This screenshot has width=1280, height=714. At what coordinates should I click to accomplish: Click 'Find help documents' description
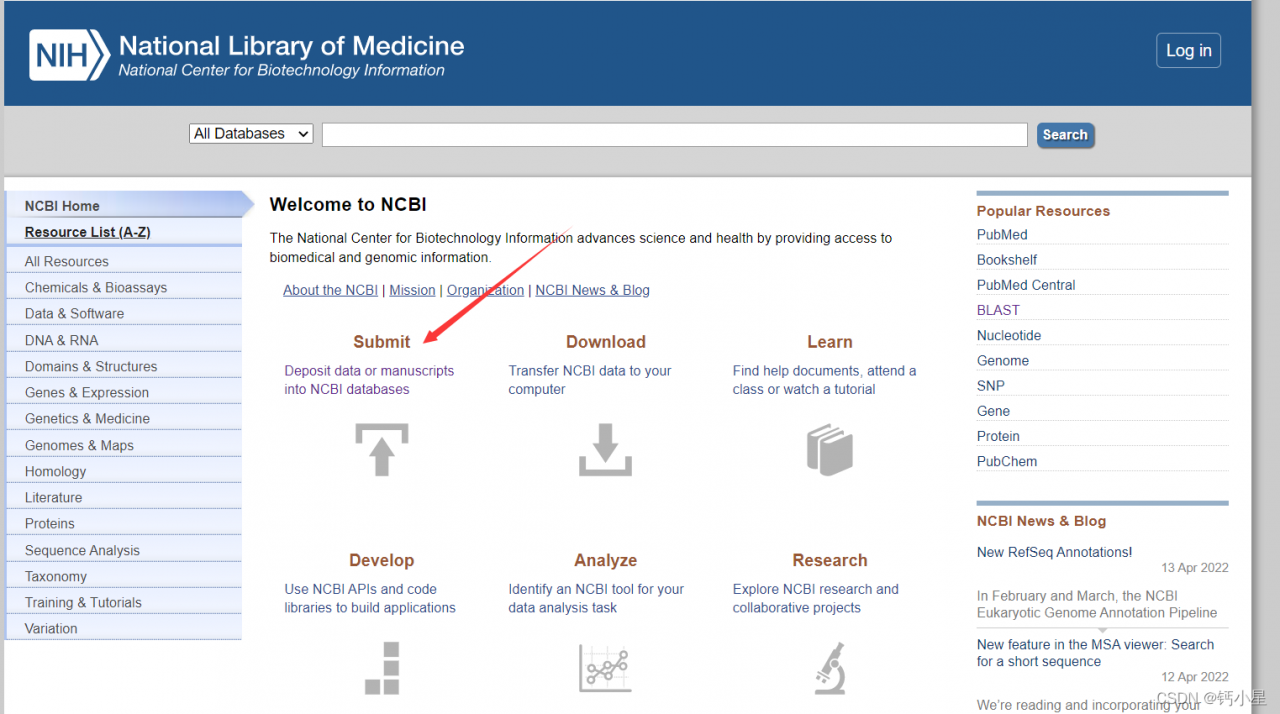824,380
